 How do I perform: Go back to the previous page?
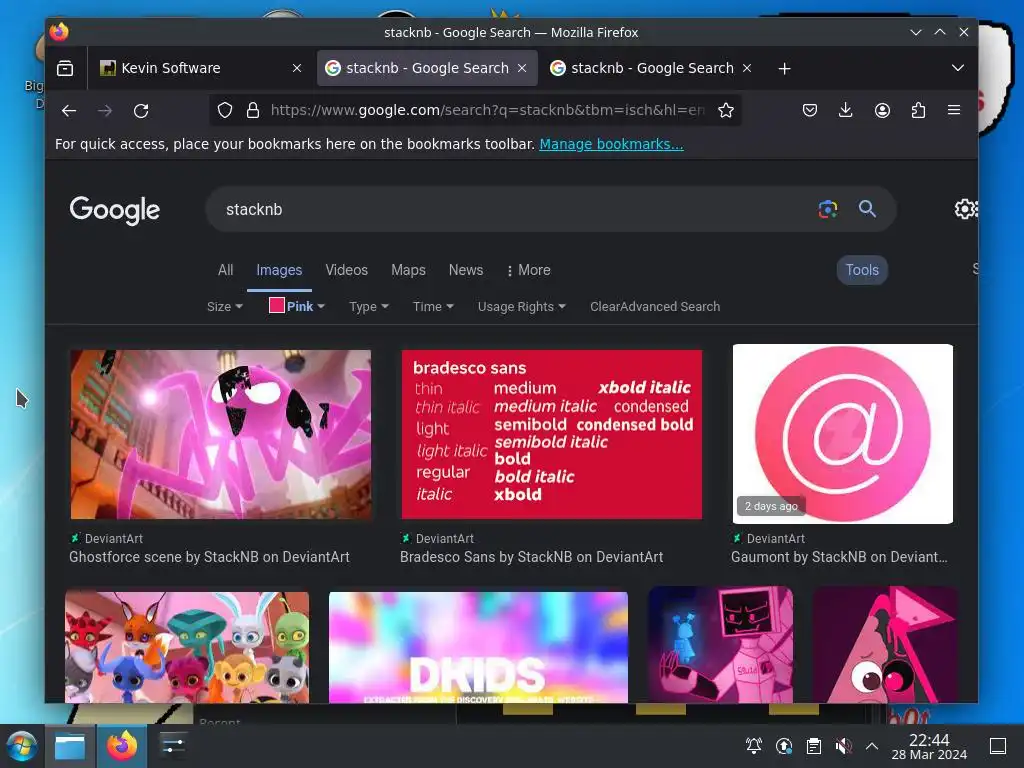click(x=69, y=110)
